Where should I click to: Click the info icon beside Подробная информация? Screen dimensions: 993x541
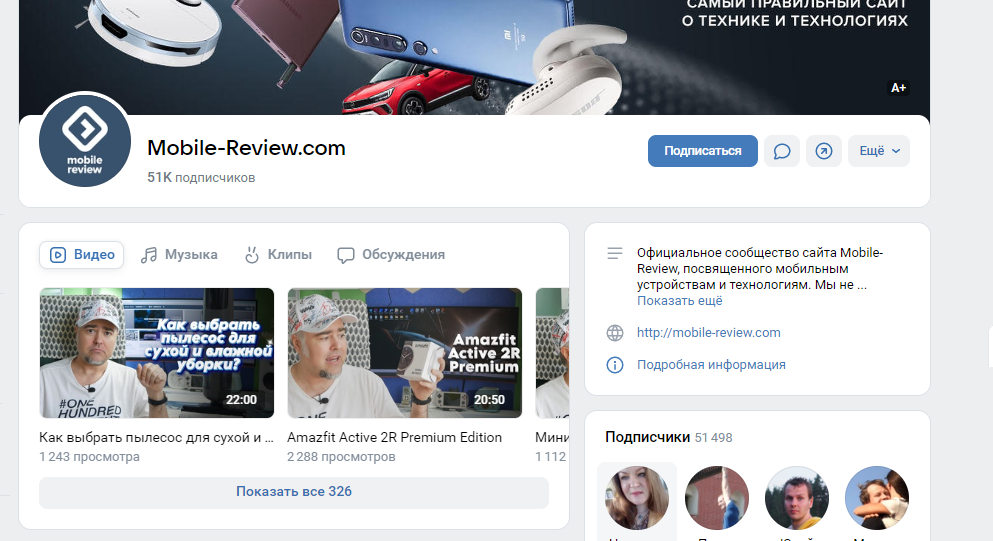click(x=615, y=365)
